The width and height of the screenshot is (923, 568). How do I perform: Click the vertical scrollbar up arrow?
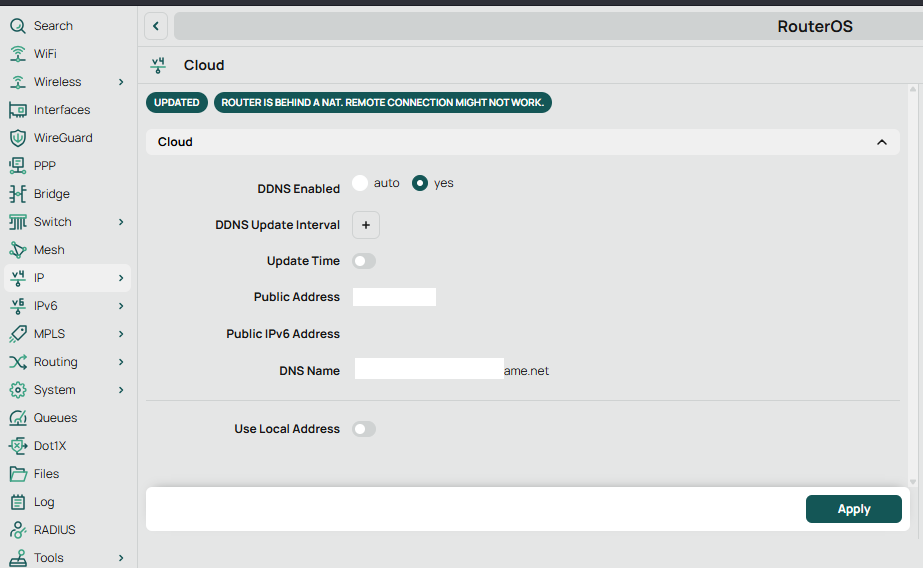(913, 89)
